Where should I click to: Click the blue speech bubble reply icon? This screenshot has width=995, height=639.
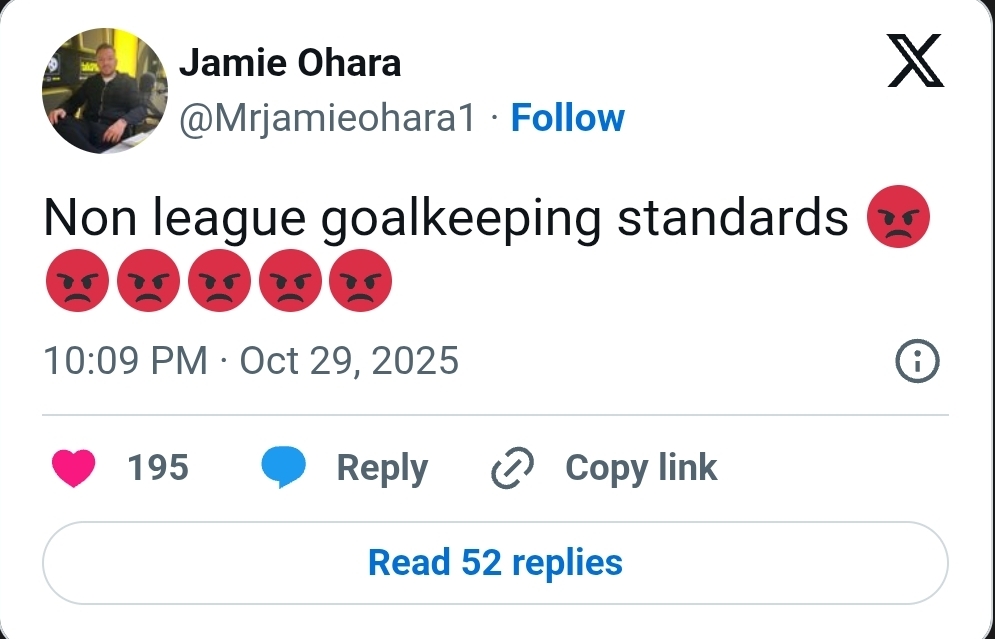284,468
